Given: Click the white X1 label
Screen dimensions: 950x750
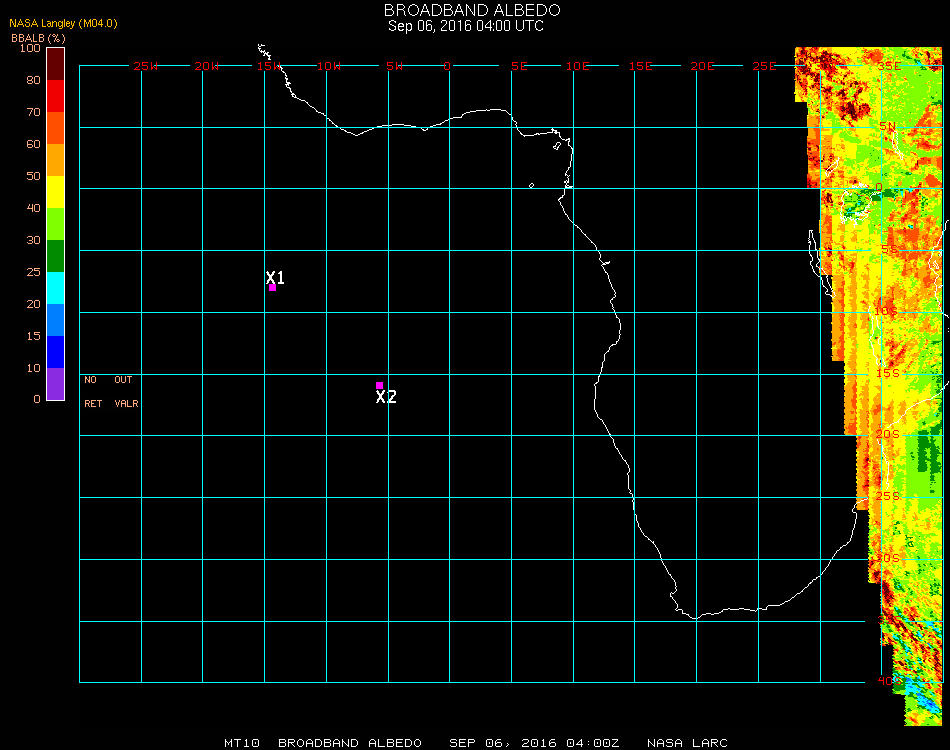Looking at the screenshot, I should tap(275, 277).
